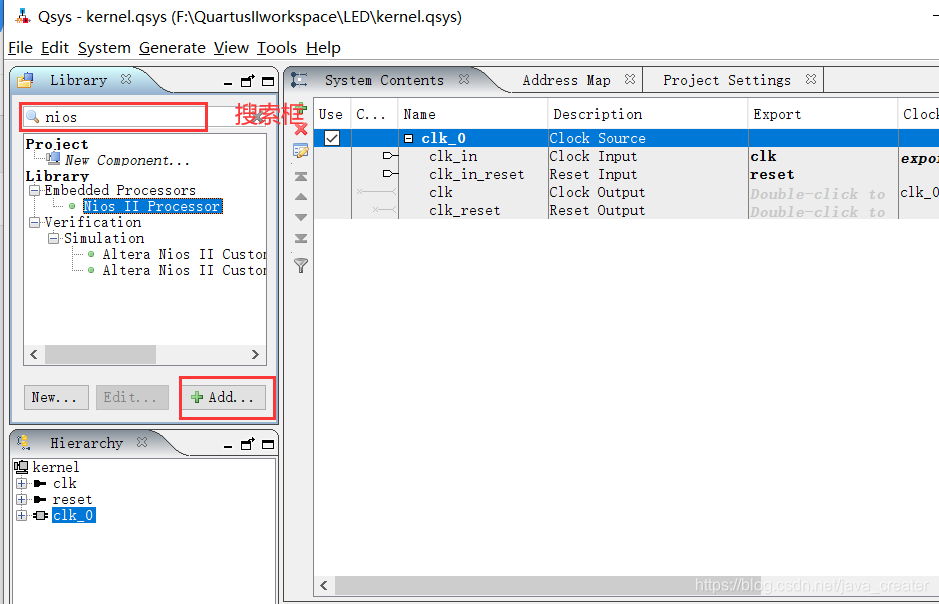Click the Library horizontal scrollbar thumb
939x604 pixels.
click(101, 354)
